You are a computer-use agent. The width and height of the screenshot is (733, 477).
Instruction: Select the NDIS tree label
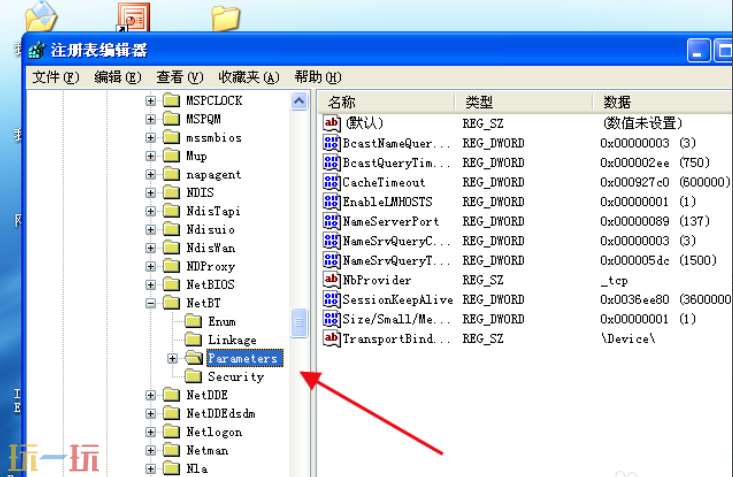click(x=200, y=193)
